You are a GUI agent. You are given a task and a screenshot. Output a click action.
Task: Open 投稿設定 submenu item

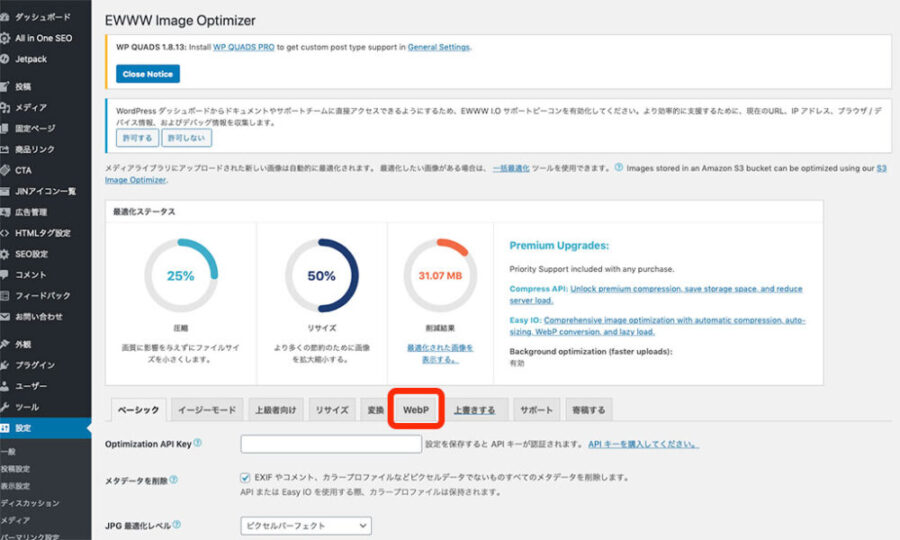15,469
